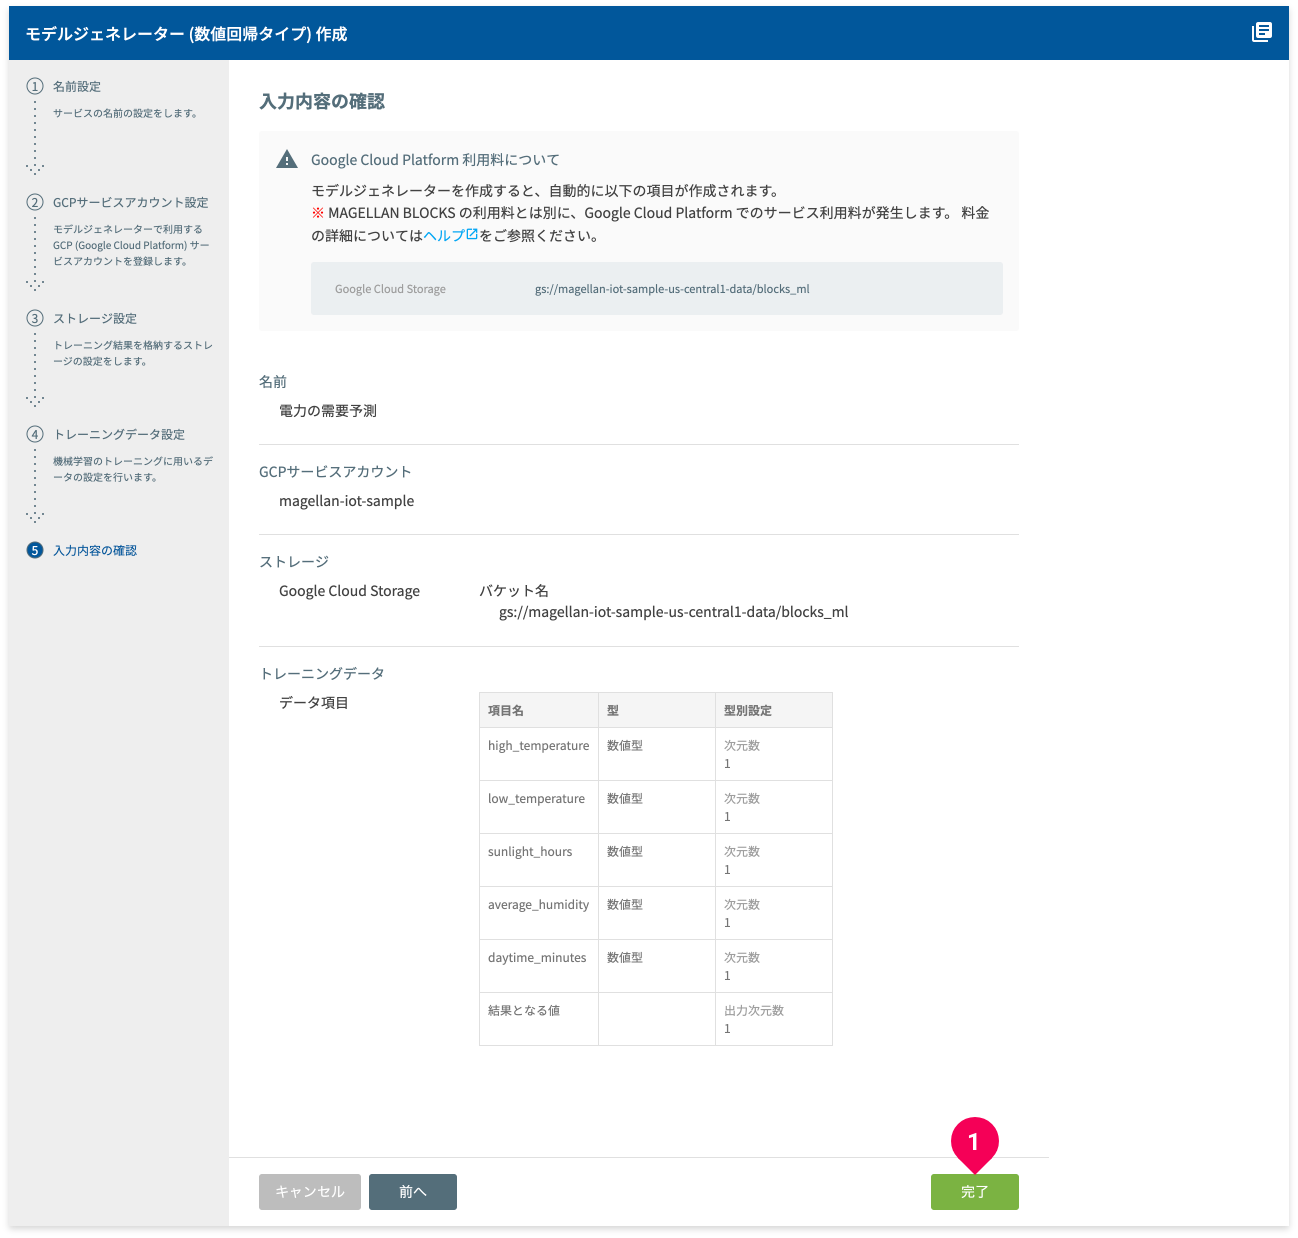Click the high_temperature table row
The width and height of the screenshot is (1298, 1238).
656,754
